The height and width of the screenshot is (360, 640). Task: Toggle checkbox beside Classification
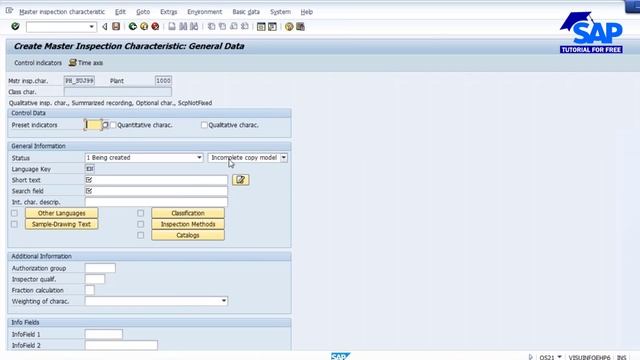pyautogui.click(x=140, y=213)
